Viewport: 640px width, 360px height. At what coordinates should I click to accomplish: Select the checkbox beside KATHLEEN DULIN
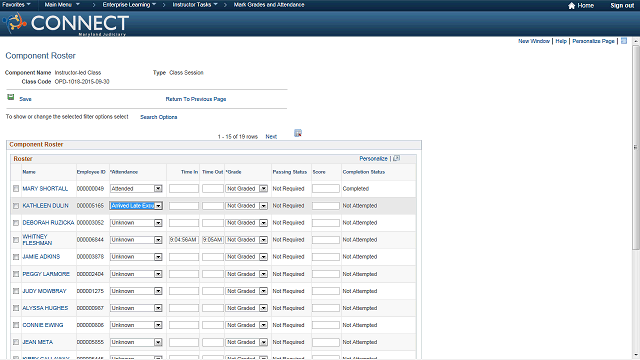pos(16,206)
